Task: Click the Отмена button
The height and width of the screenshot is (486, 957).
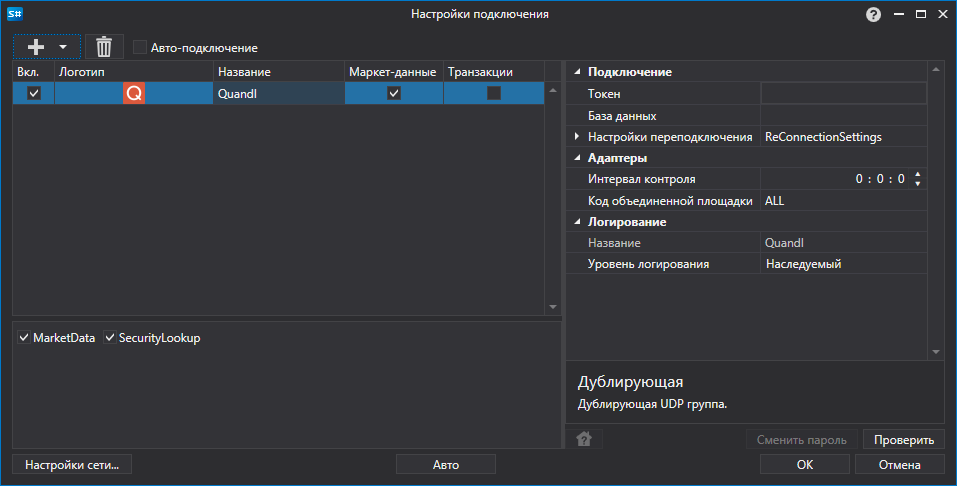Action: [900, 465]
